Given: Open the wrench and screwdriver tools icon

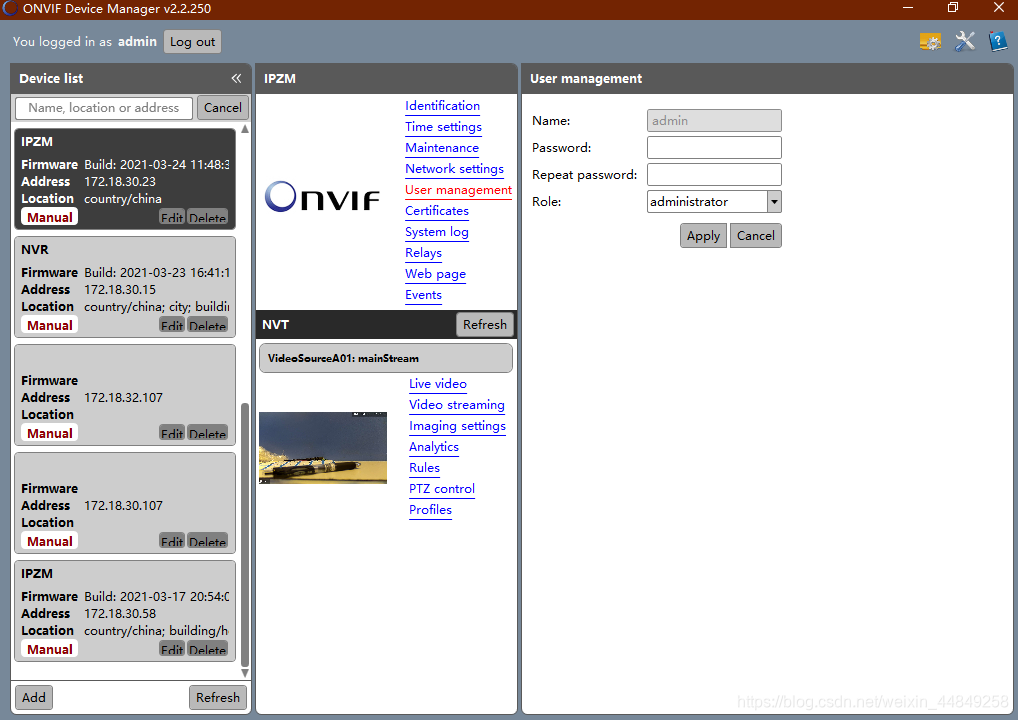Looking at the screenshot, I should point(965,42).
